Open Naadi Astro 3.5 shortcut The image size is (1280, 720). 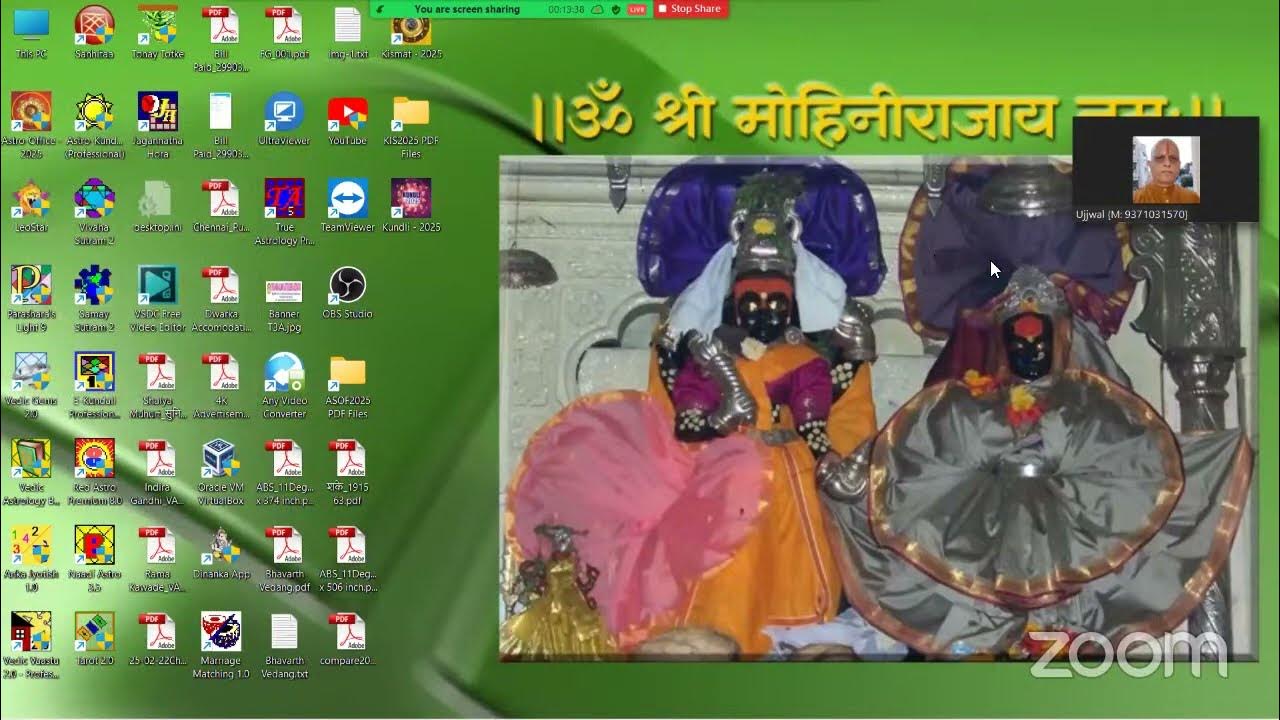(94, 560)
